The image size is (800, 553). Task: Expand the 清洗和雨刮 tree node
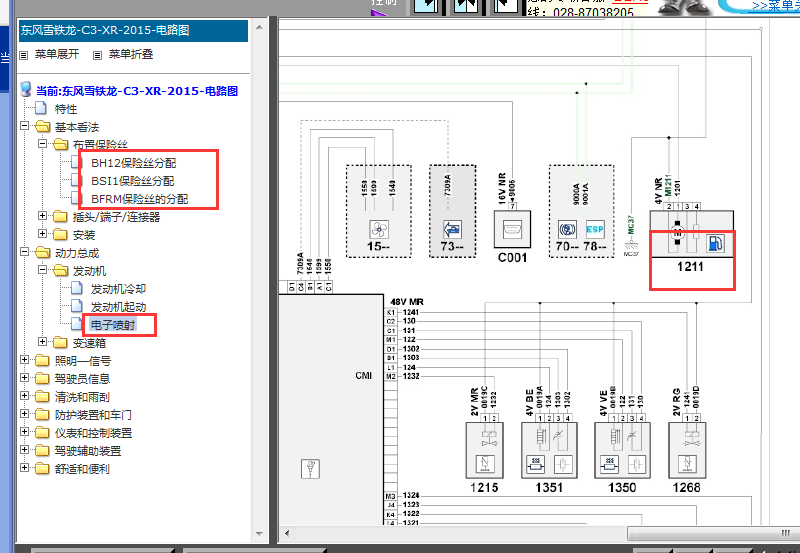24,395
